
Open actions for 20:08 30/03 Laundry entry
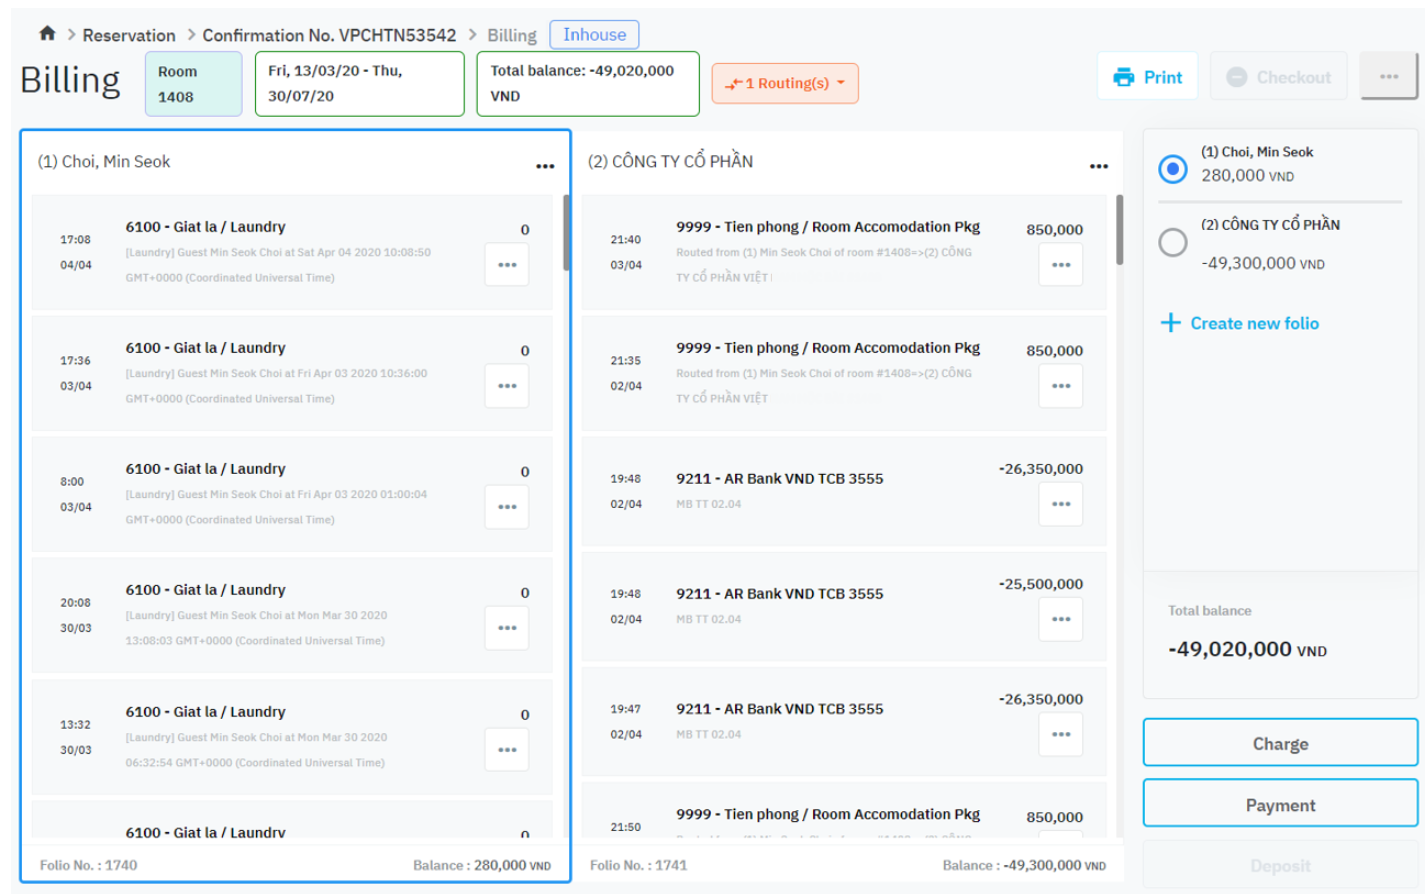(507, 628)
